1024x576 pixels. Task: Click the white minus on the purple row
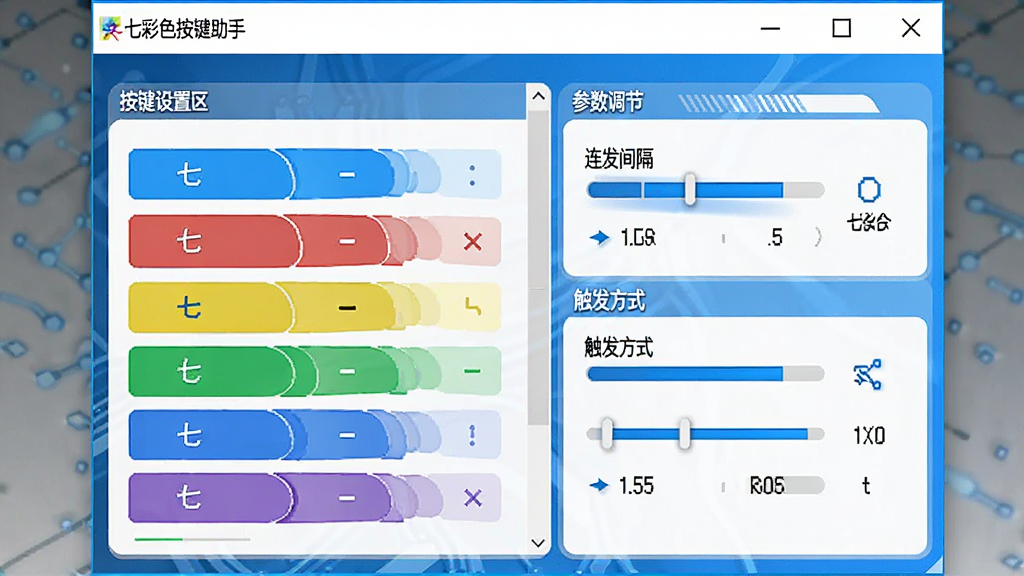pyautogui.click(x=347, y=498)
